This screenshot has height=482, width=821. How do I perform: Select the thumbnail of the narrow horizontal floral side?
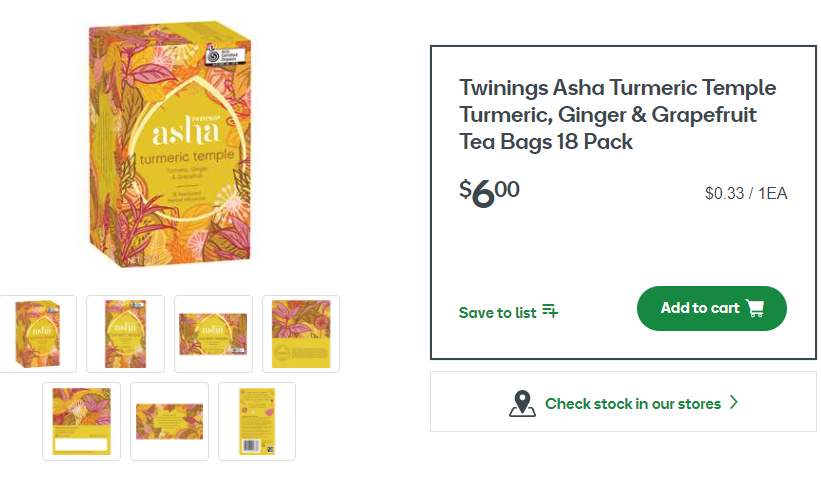click(x=170, y=421)
